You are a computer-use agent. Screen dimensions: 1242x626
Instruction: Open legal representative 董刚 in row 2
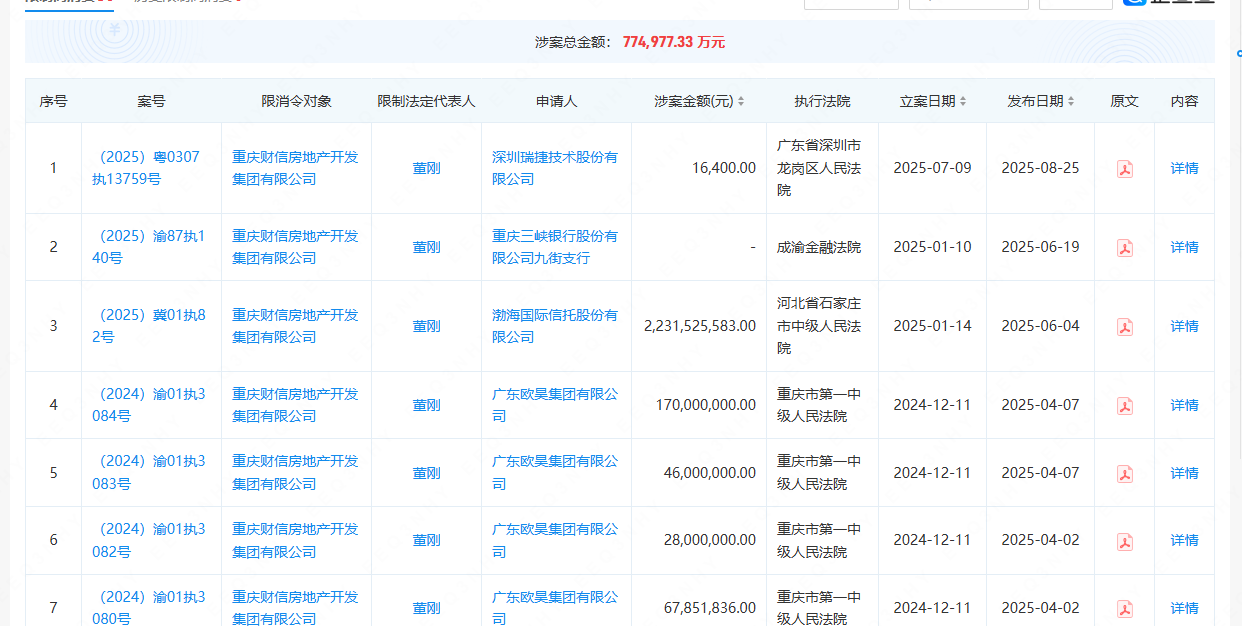coord(426,247)
